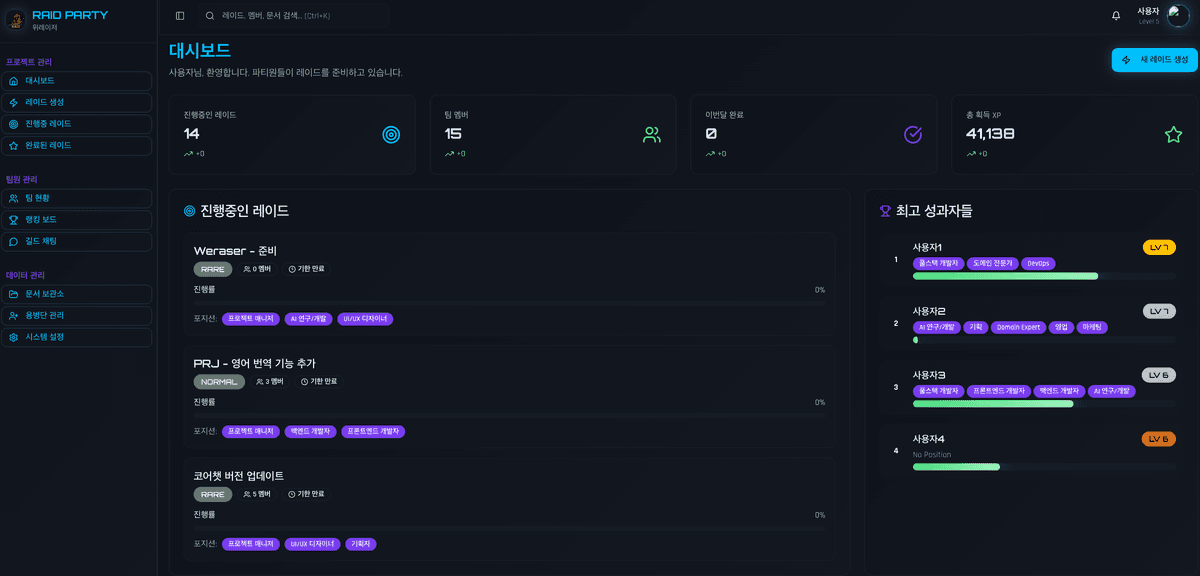
Task: Toggle the sidebar collapse icon
Action: pos(180,16)
